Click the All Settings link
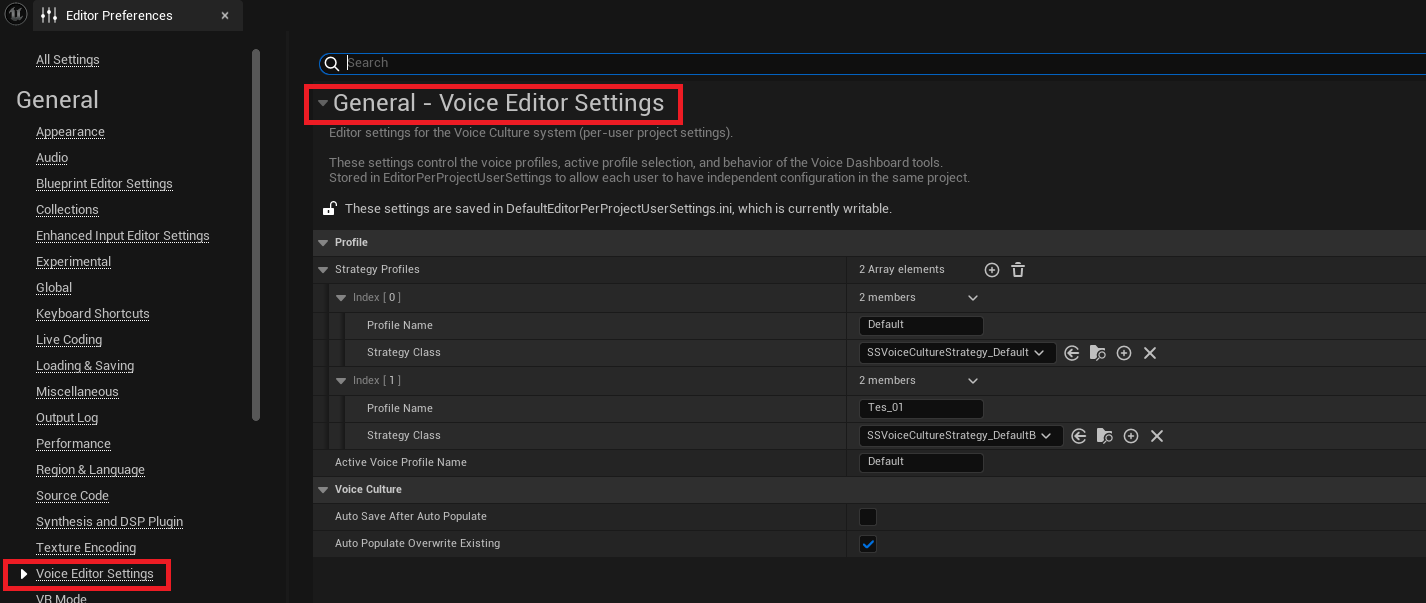This screenshot has width=1426, height=603. pyautogui.click(x=67, y=60)
